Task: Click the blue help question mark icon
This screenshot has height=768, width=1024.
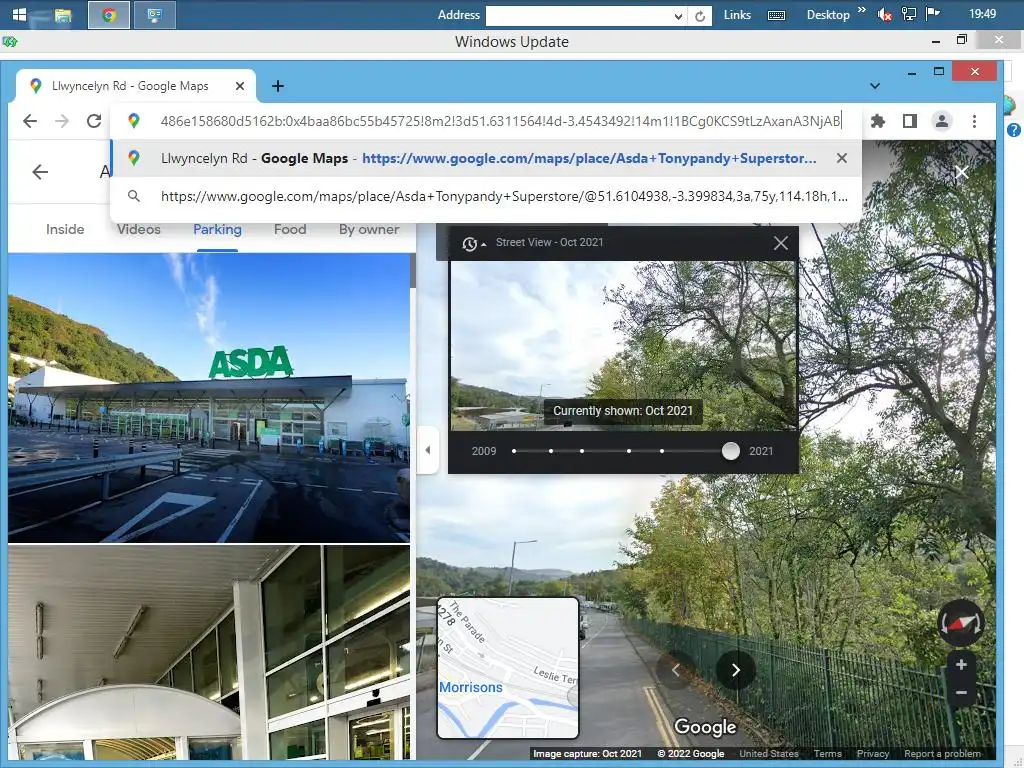Action: pyautogui.click(x=1014, y=130)
